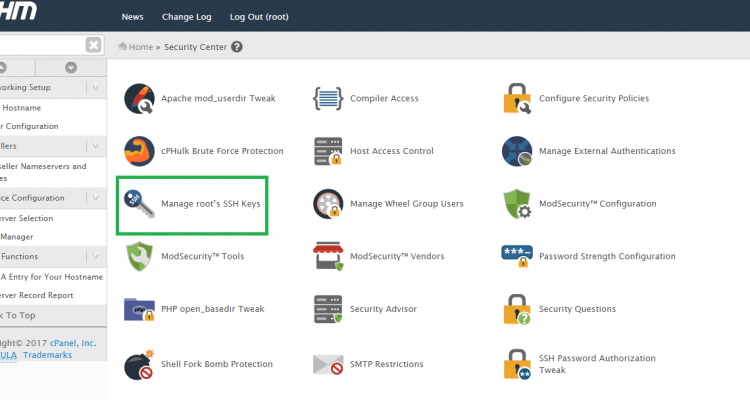This screenshot has width=750, height=400.
Task: Click the sidebar search input field
Action: [42, 45]
